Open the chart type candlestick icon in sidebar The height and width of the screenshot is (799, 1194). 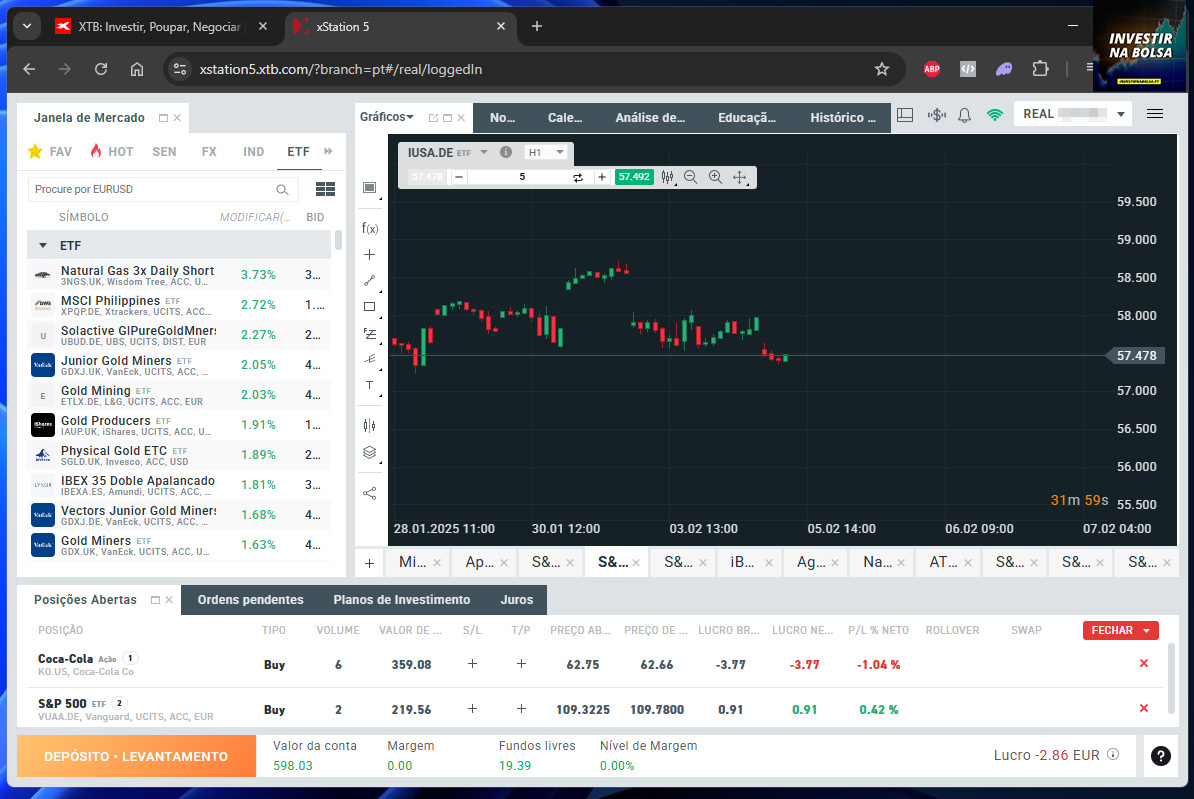(x=369, y=425)
